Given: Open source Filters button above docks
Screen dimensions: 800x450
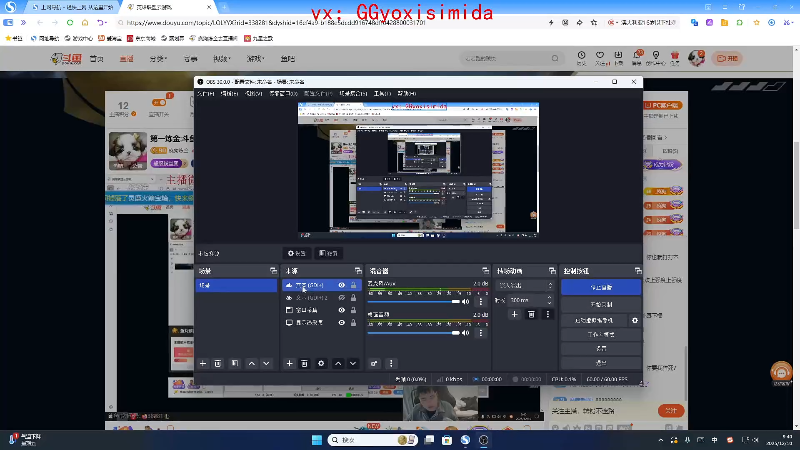Looking at the screenshot, I should [x=328, y=253].
